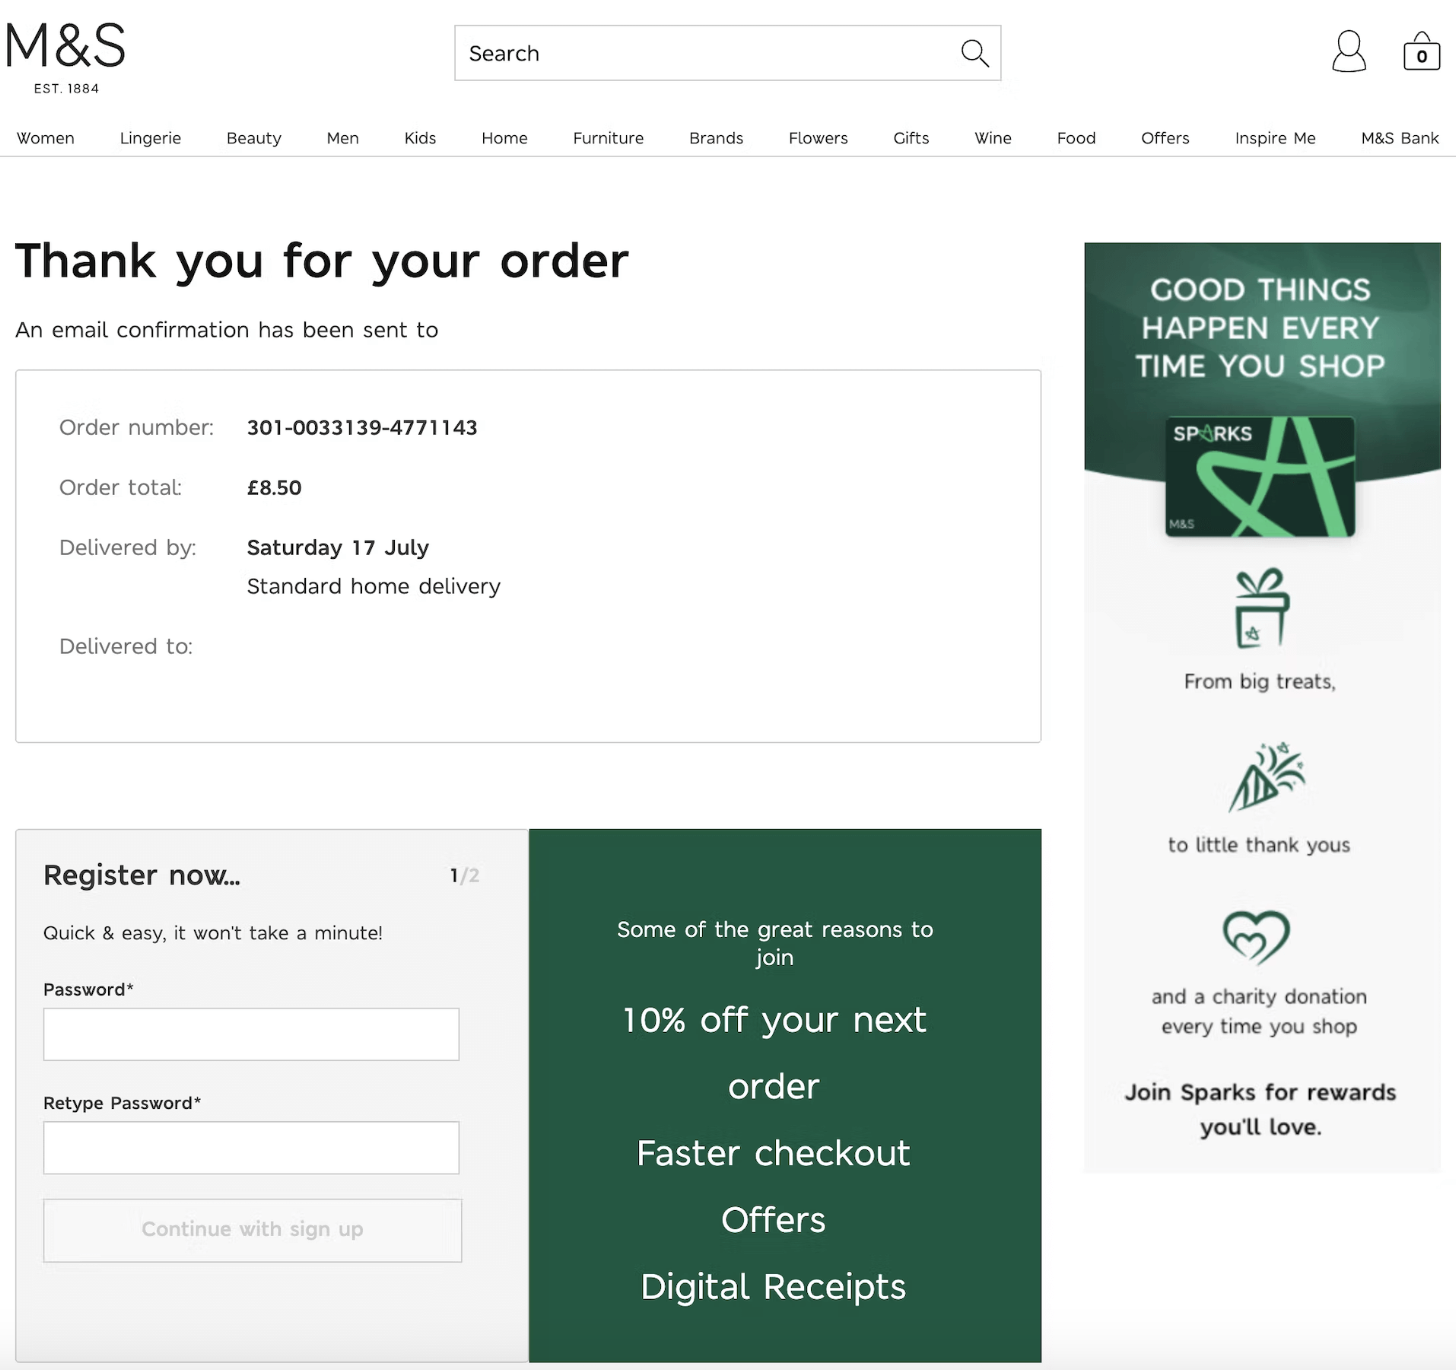1456x1370 pixels.
Task: Open the account profile icon
Action: [x=1349, y=51]
